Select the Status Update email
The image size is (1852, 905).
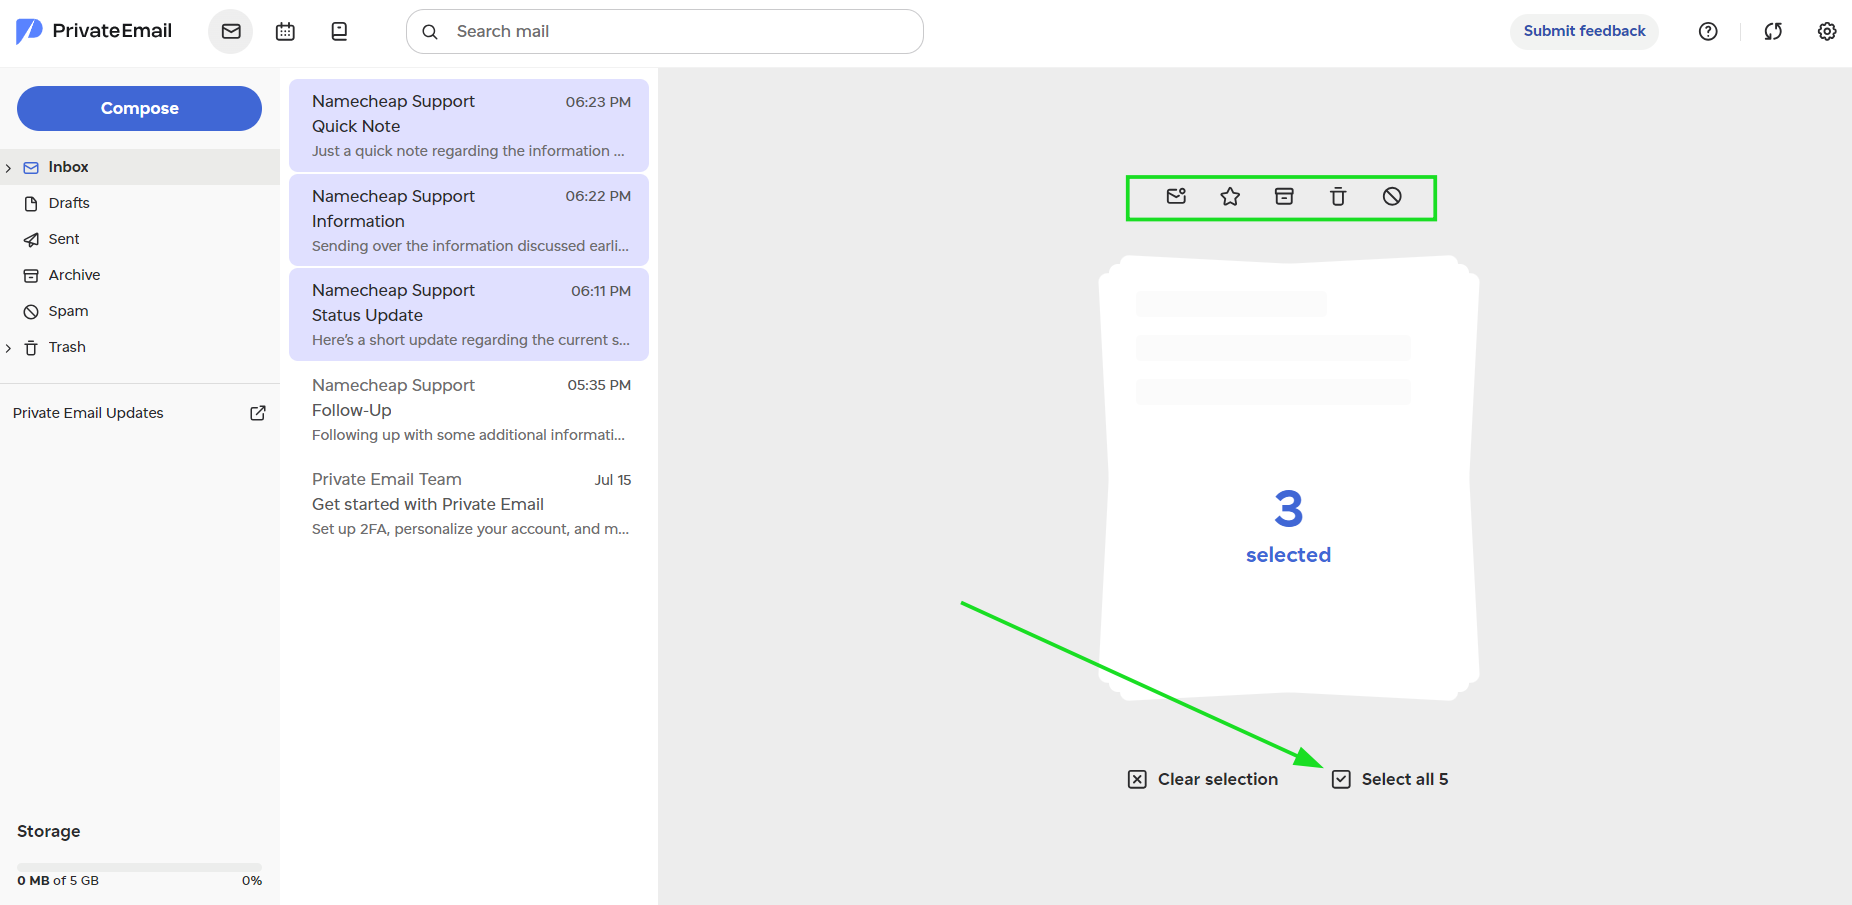tap(469, 314)
